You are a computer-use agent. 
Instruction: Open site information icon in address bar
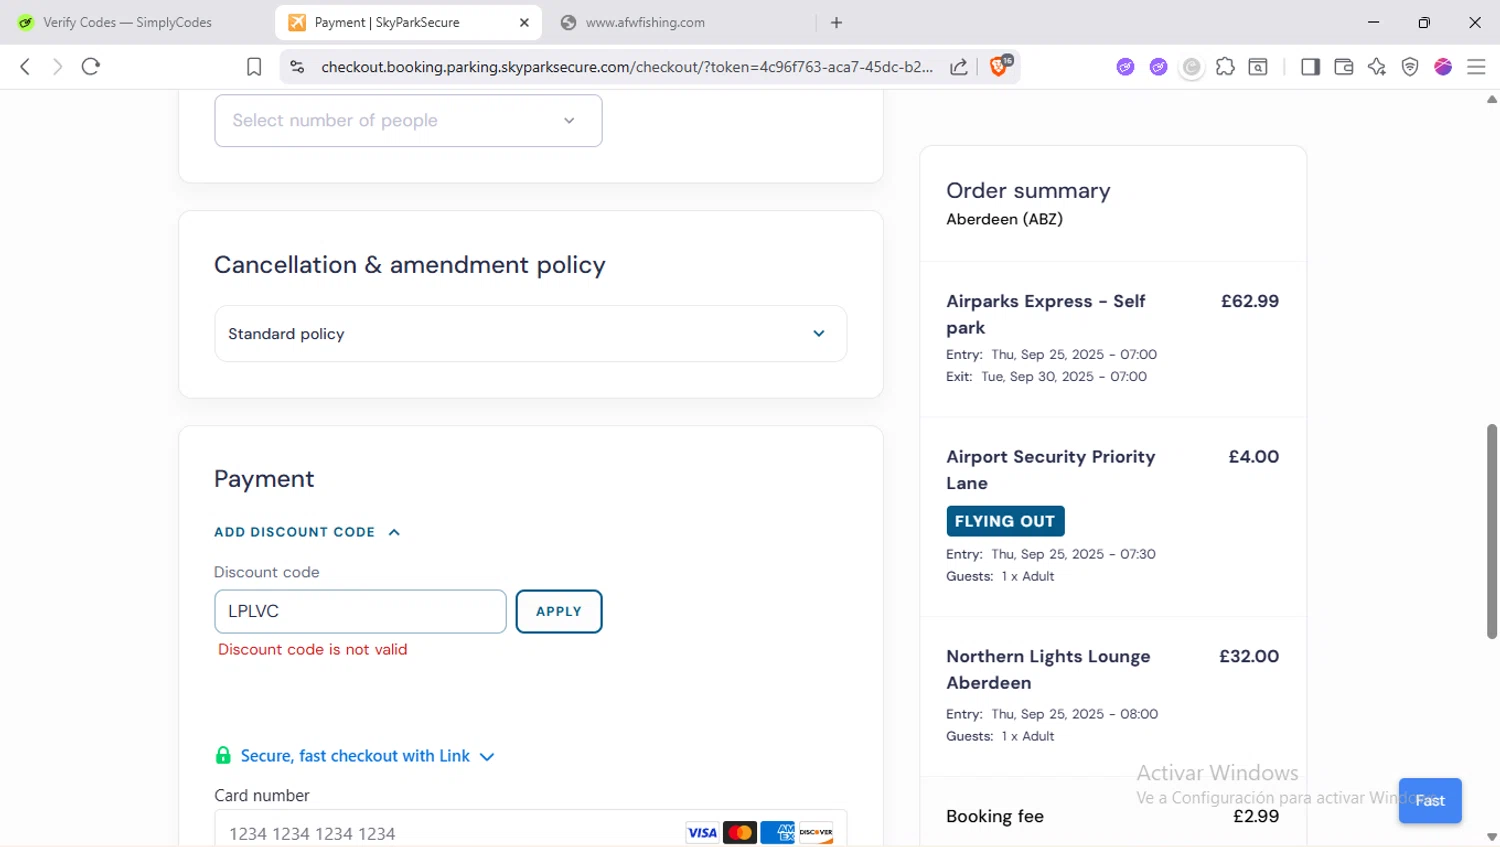[297, 67]
